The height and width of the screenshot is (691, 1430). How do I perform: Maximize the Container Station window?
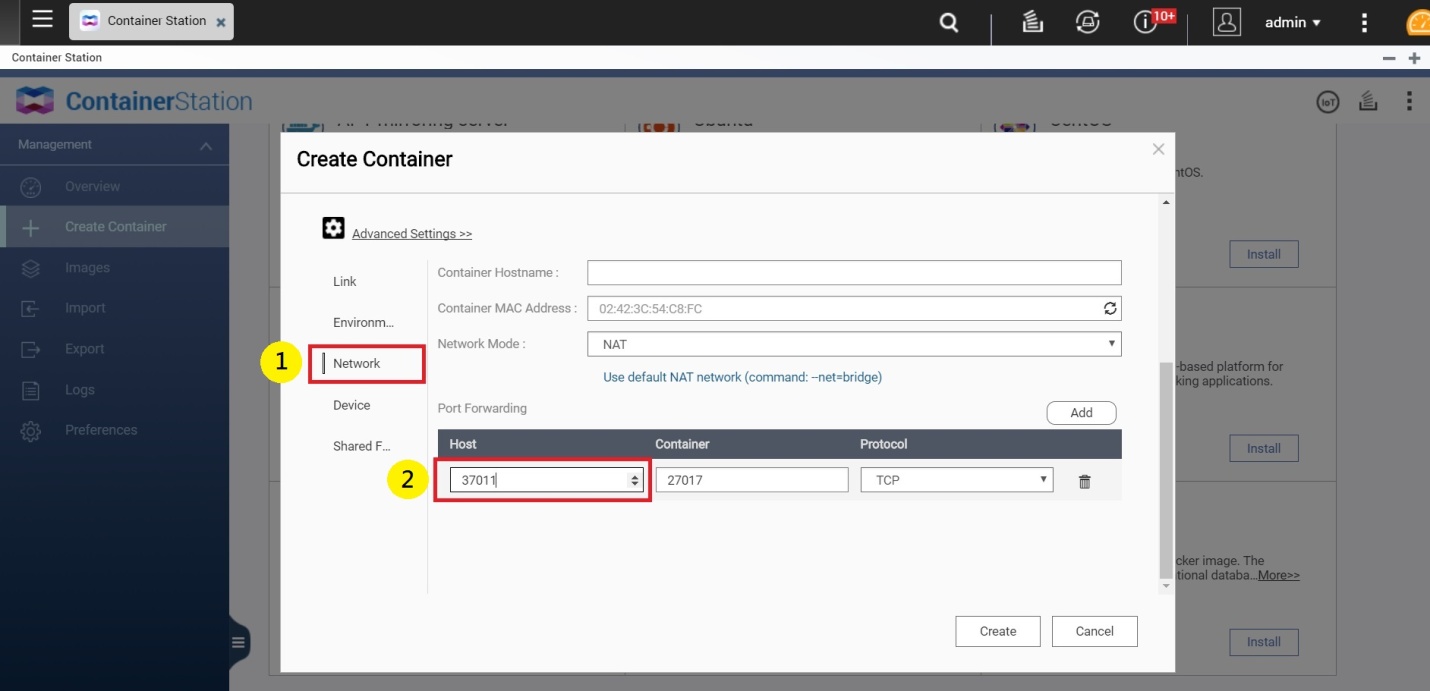coord(1414,58)
